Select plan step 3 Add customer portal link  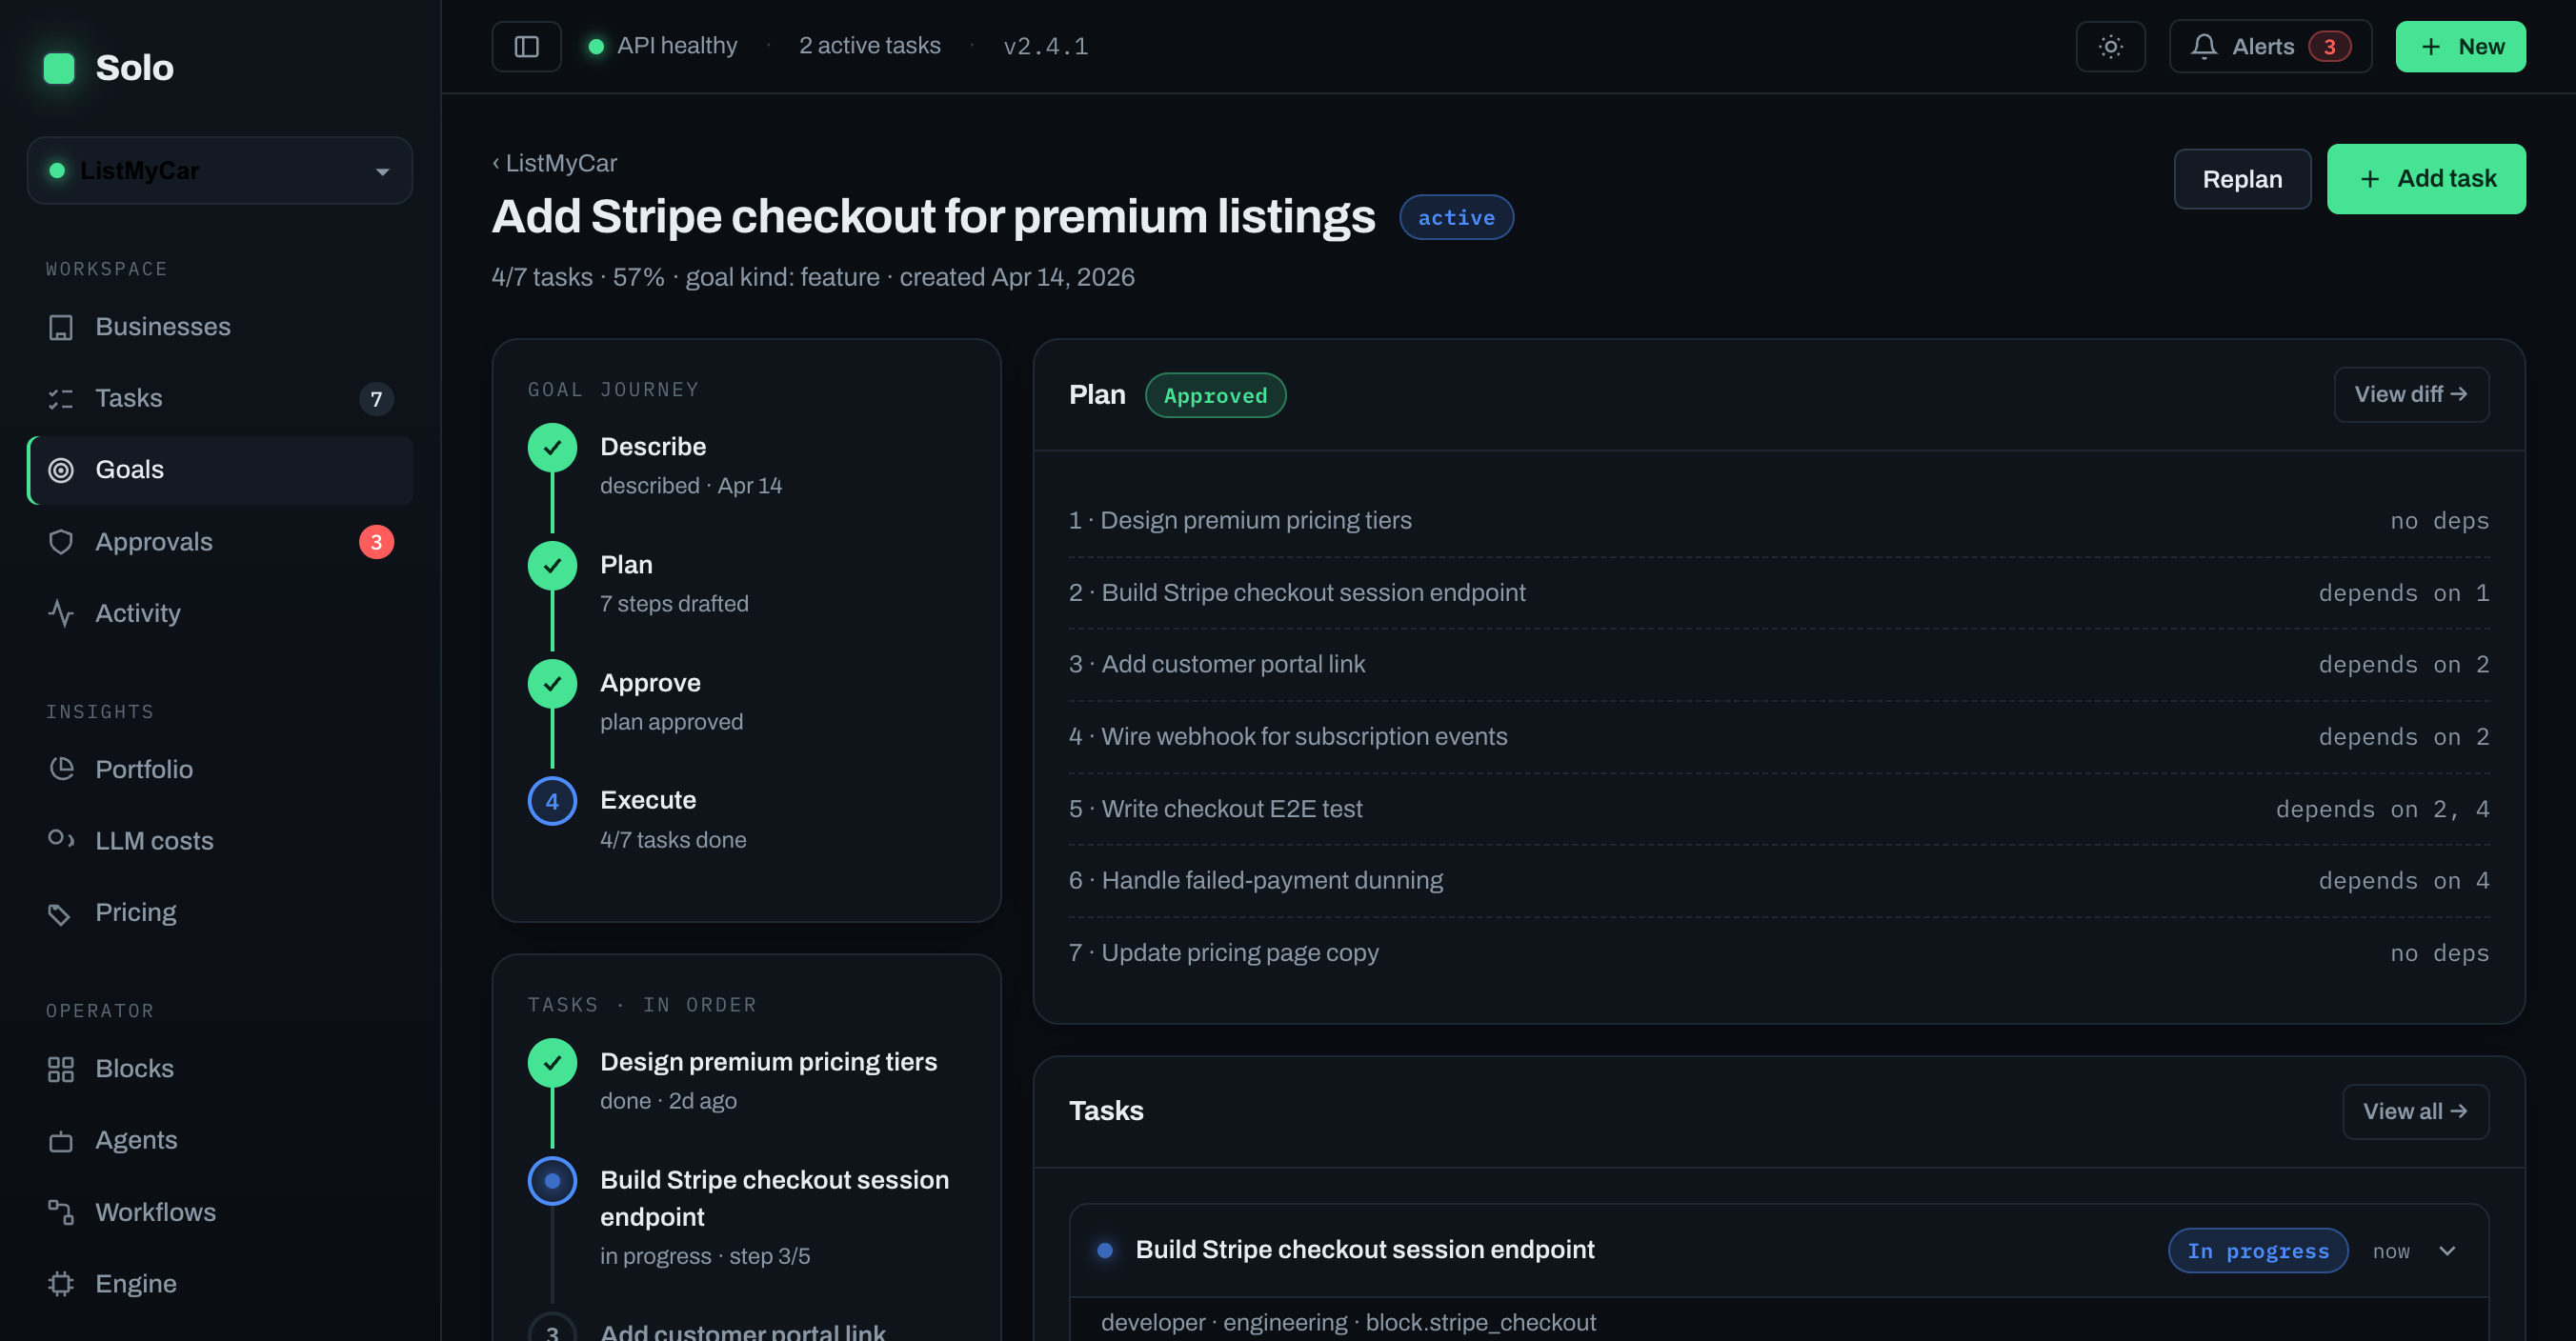(1778, 665)
